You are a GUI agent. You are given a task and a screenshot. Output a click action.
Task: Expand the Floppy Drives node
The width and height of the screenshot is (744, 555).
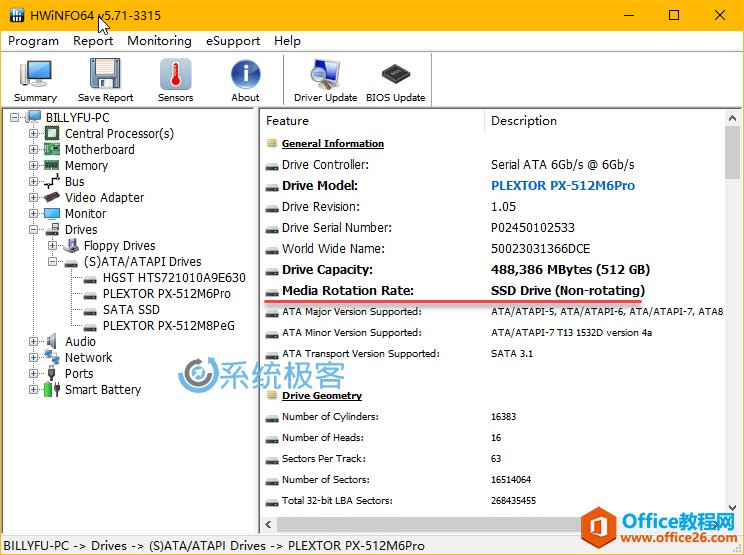click(52, 245)
